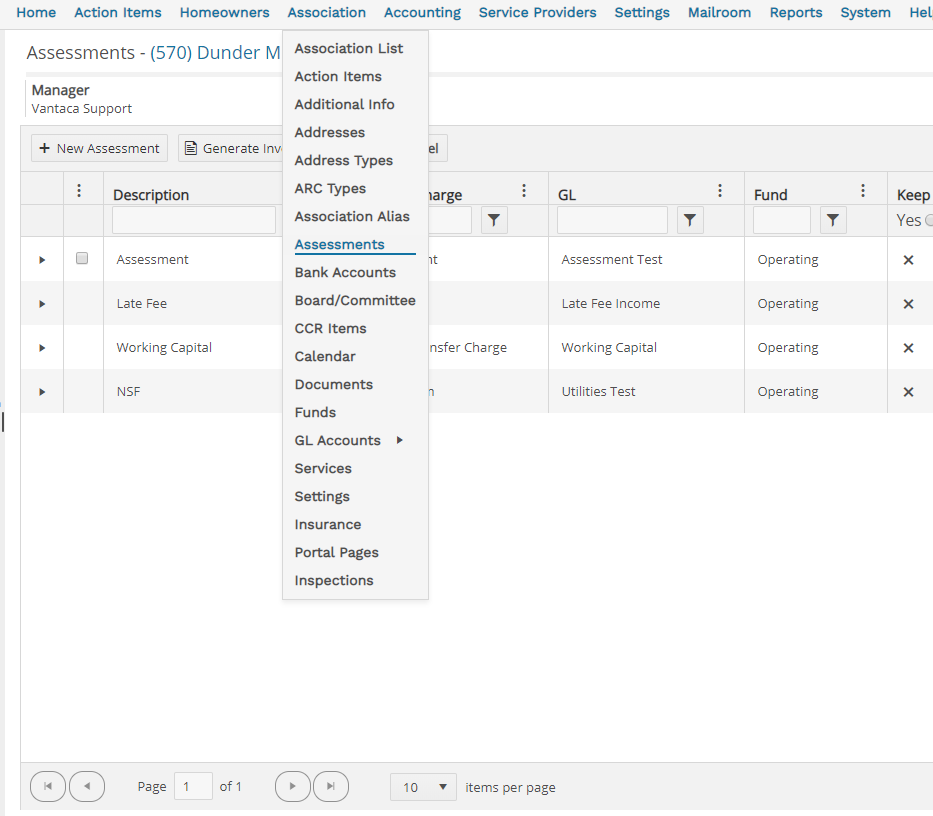Click the next page arrow in pager
933x816 pixels.
292,787
